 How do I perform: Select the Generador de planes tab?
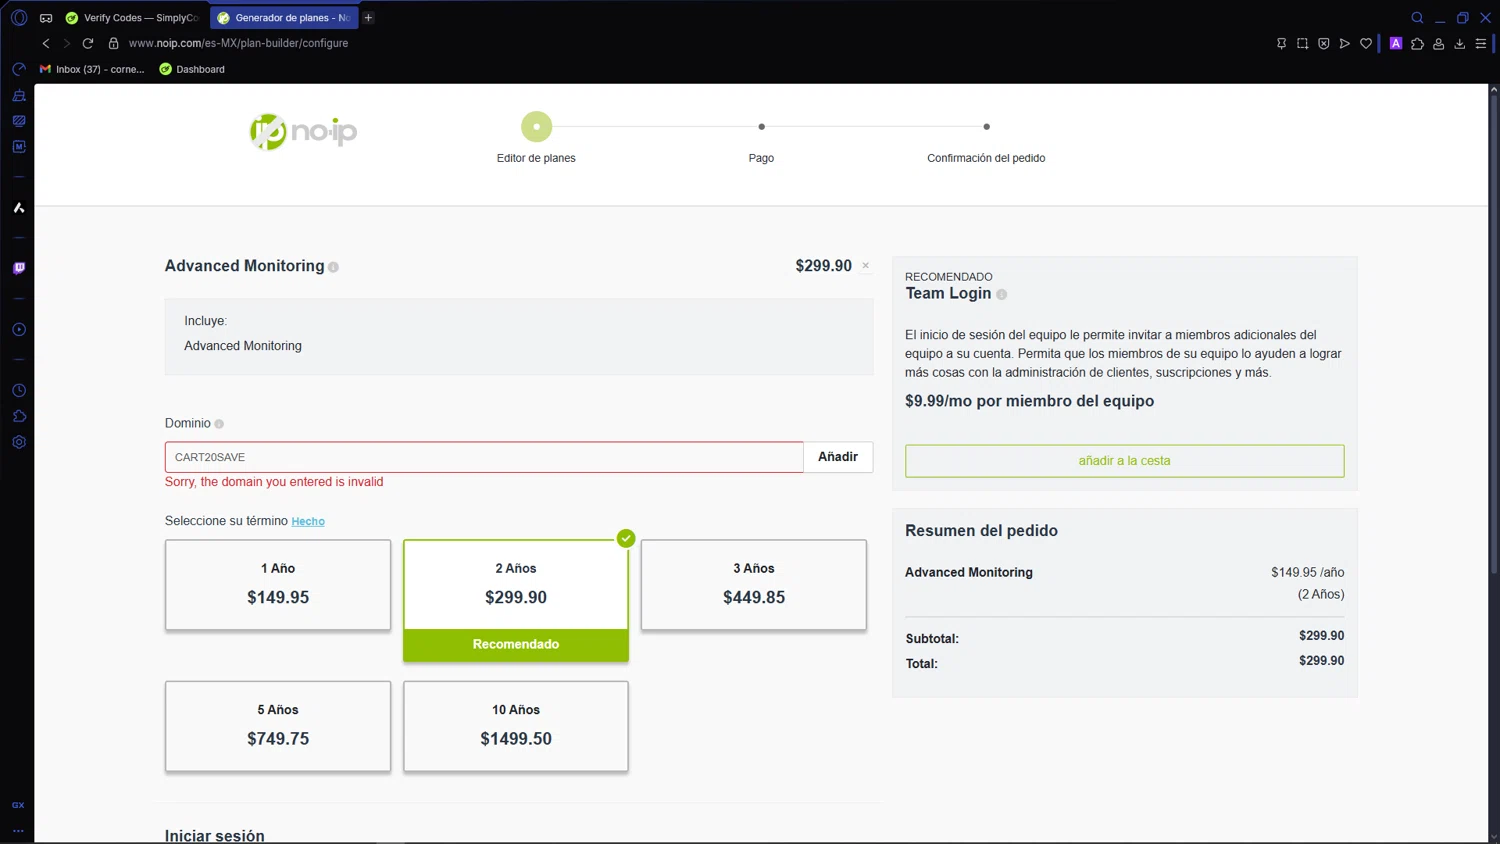[284, 18]
